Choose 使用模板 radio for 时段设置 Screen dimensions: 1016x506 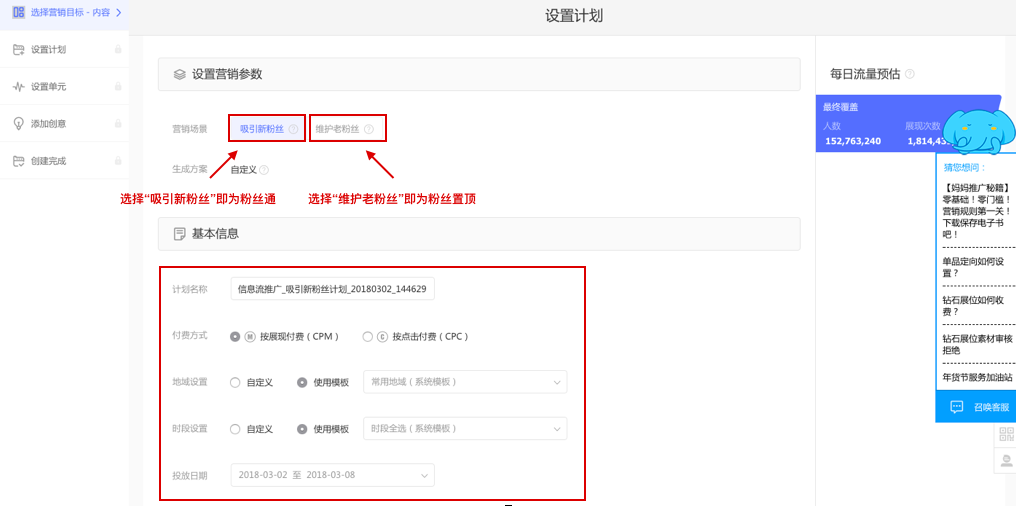click(302, 429)
